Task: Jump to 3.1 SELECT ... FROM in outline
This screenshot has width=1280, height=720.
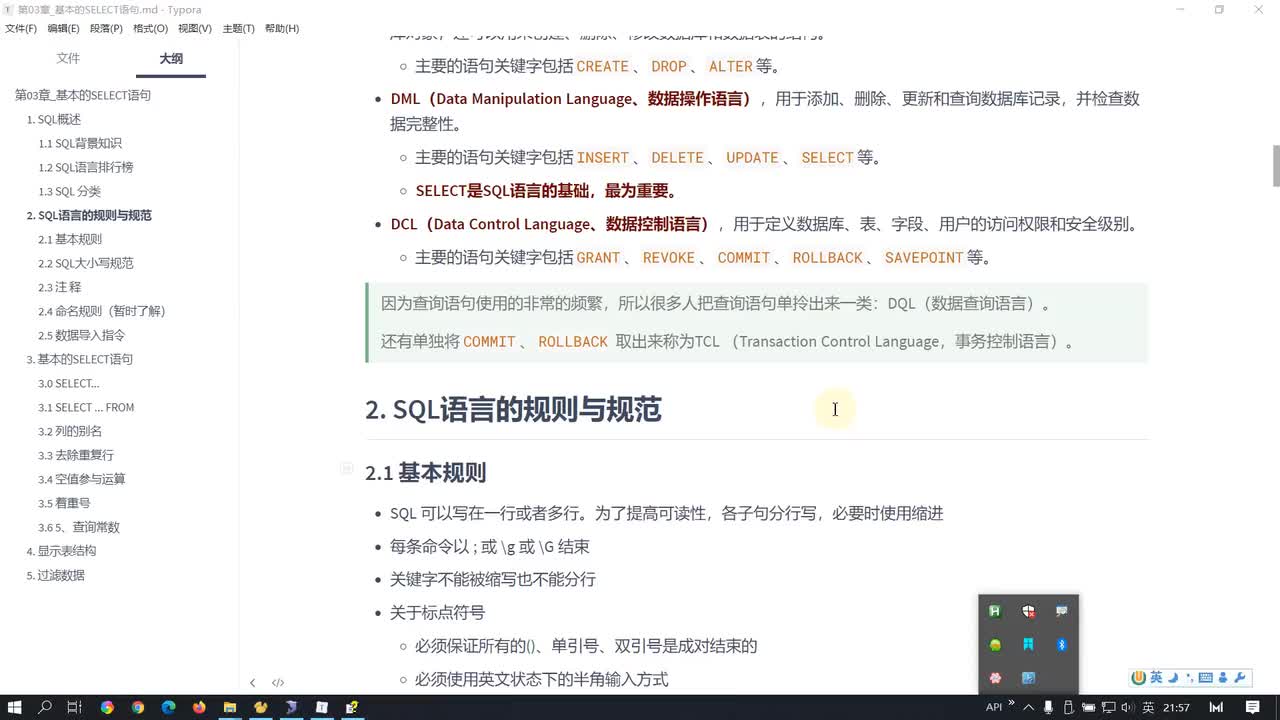Action: [x=86, y=407]
